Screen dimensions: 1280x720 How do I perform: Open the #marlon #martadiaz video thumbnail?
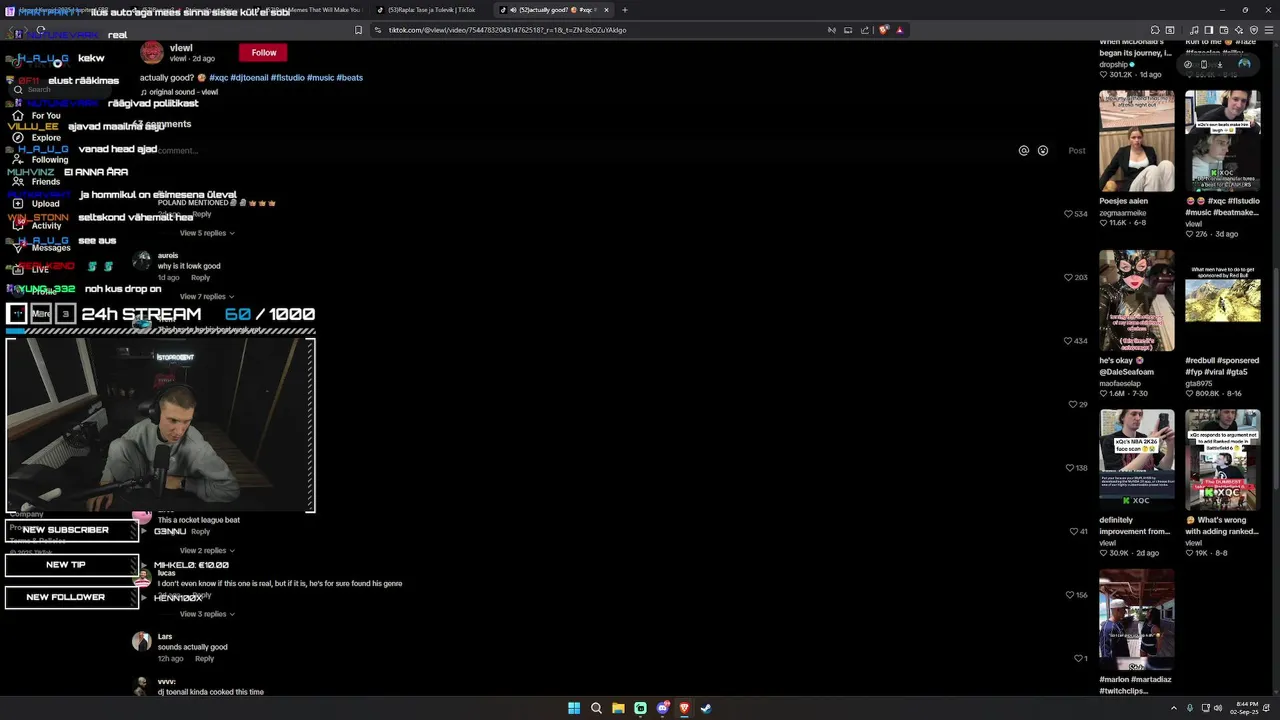click(x=1137, y=620)
